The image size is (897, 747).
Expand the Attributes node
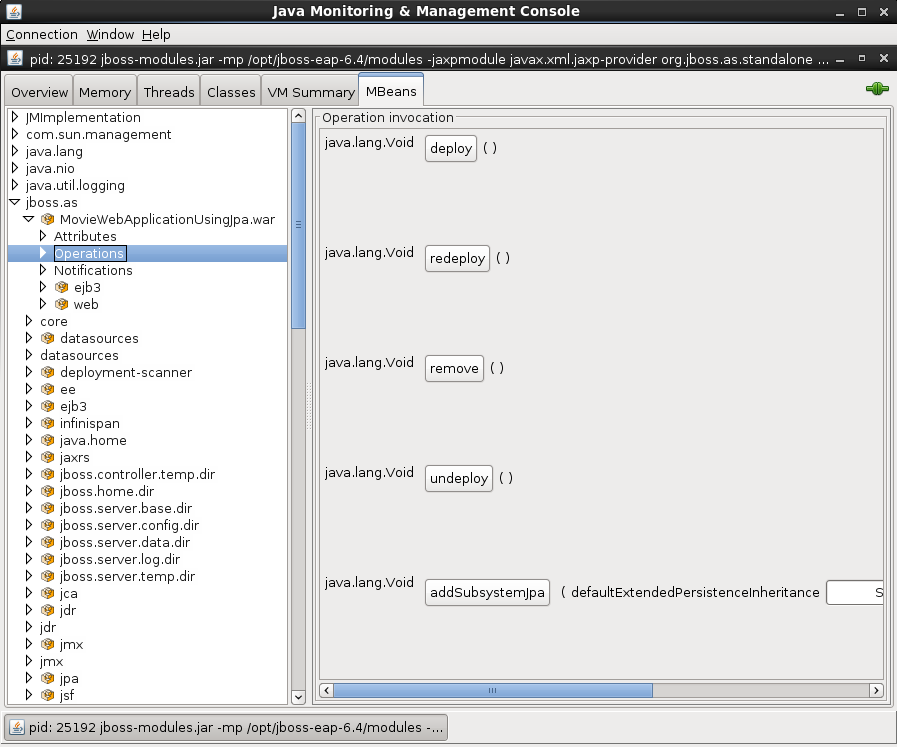(x=43, y=236)
